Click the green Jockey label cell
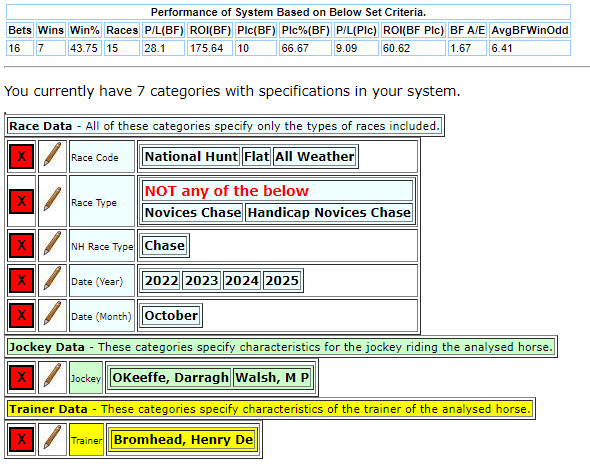 86,378
